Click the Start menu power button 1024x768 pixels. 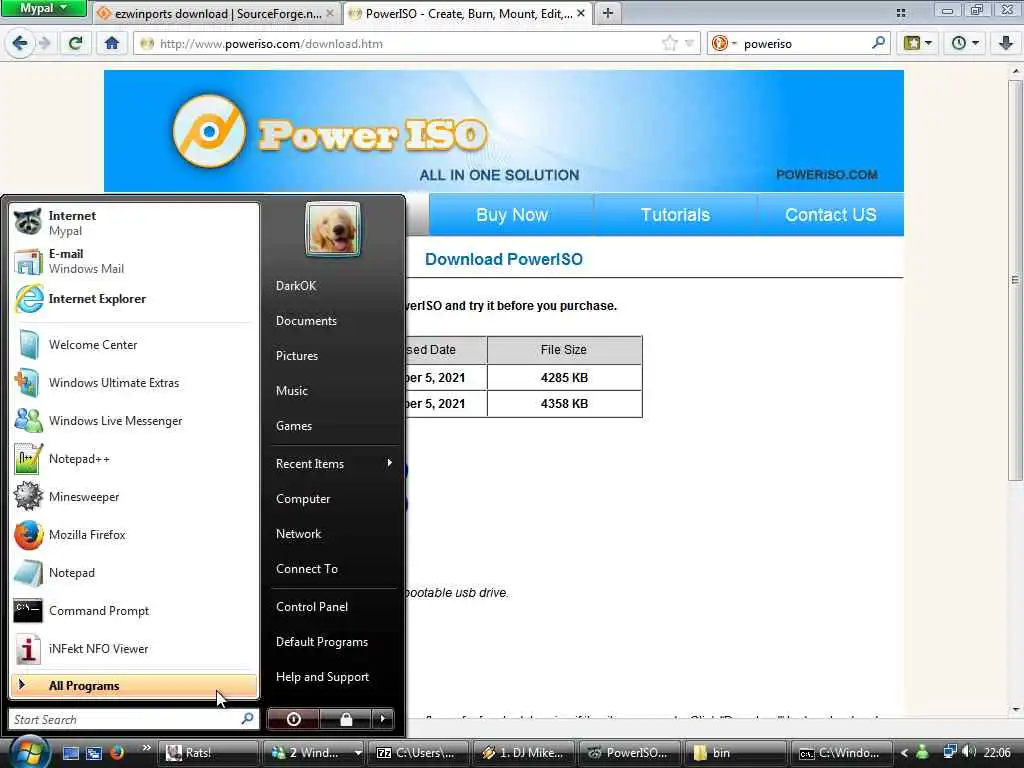[x=293, y=719]
